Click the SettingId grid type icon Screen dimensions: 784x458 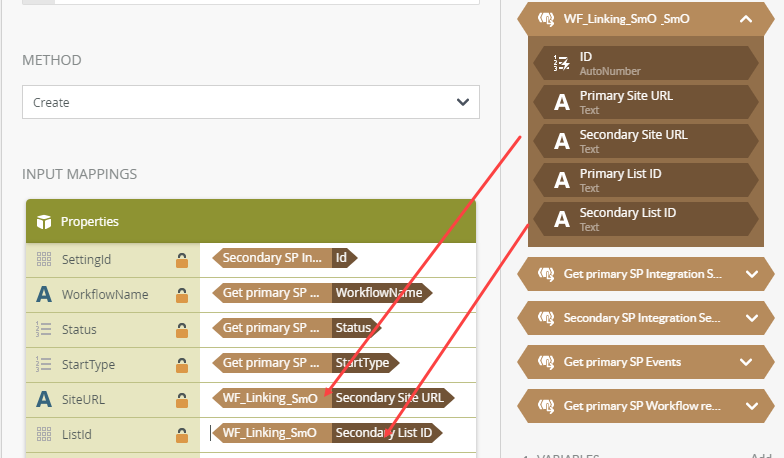point(43,259)
